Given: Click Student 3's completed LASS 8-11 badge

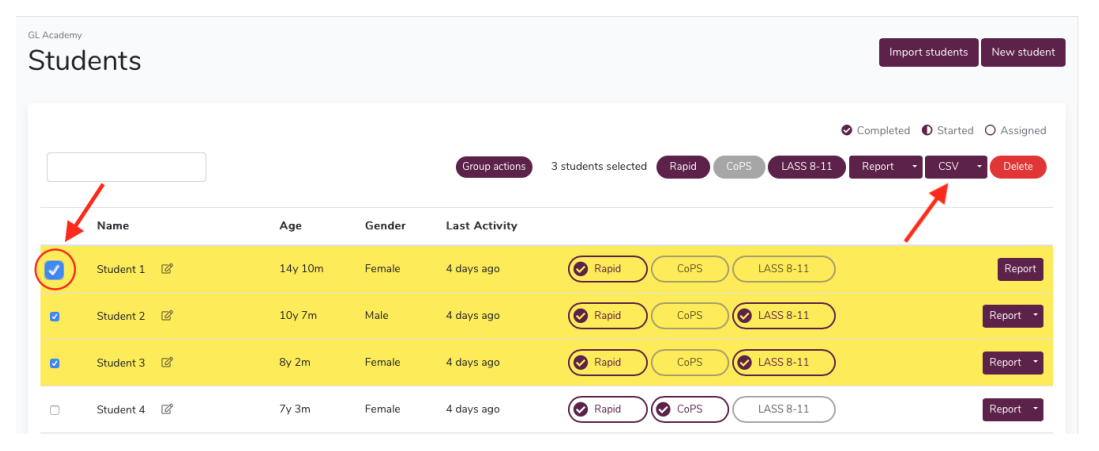Looking at the screenshot, I should (783, 363).
